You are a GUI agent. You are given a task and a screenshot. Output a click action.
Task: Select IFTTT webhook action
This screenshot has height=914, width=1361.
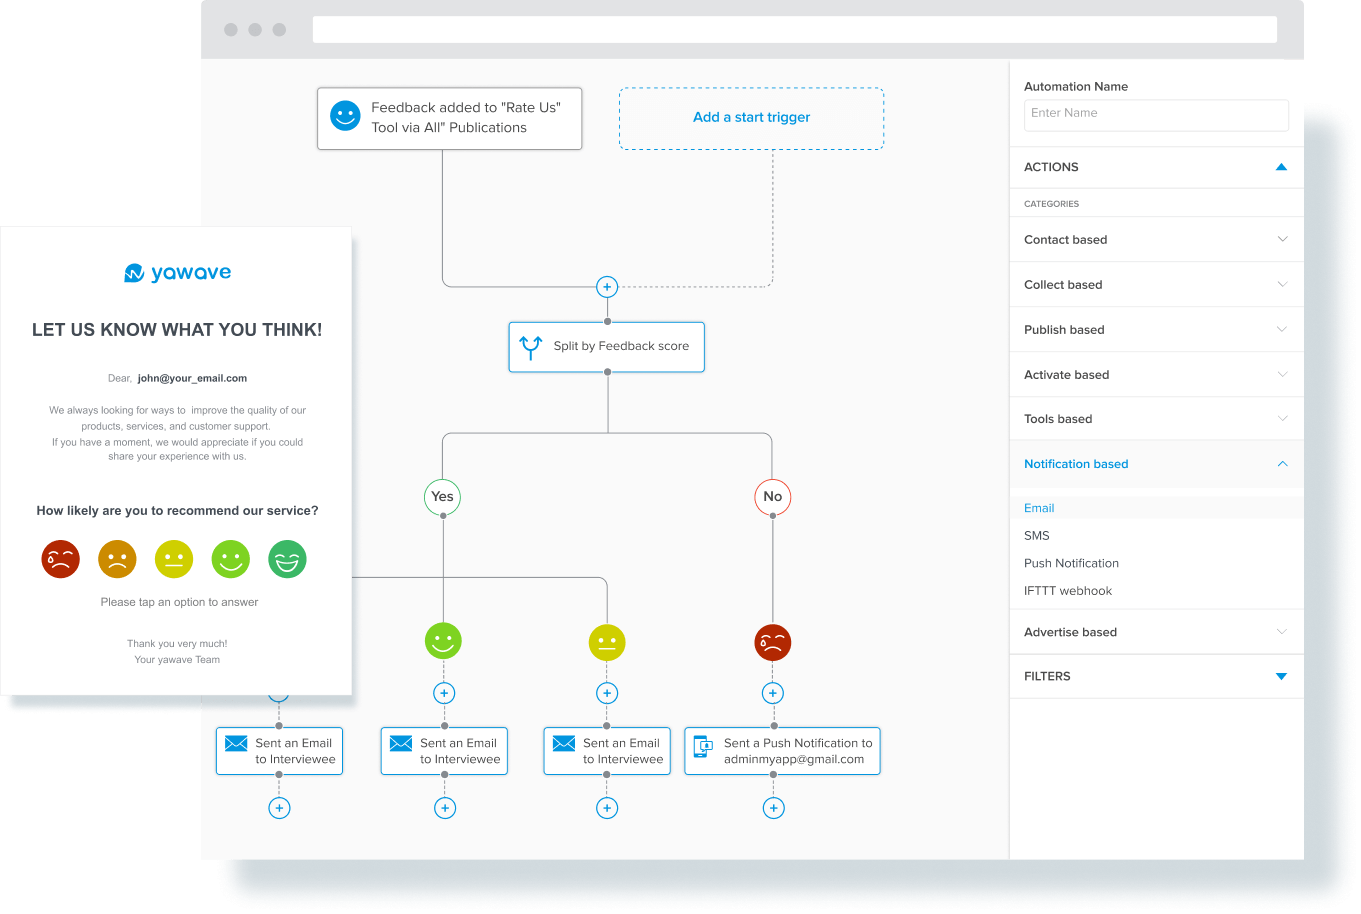click(x=1067, y=591)
